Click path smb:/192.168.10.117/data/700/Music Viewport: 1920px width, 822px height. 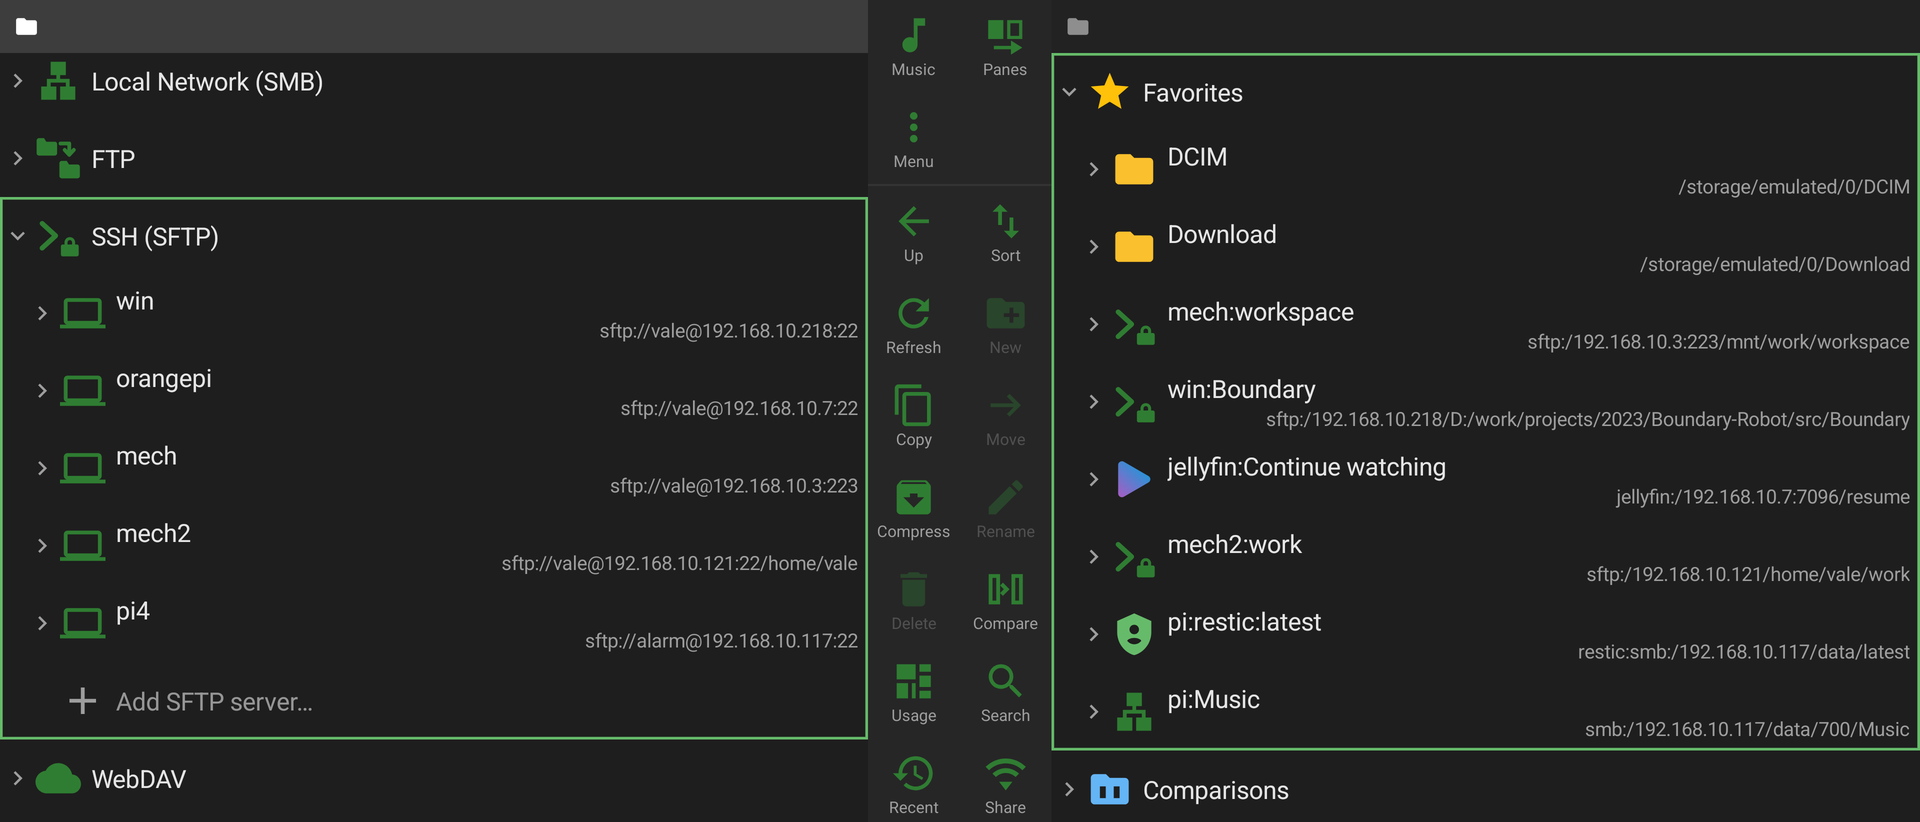(x=1747, y=729)
